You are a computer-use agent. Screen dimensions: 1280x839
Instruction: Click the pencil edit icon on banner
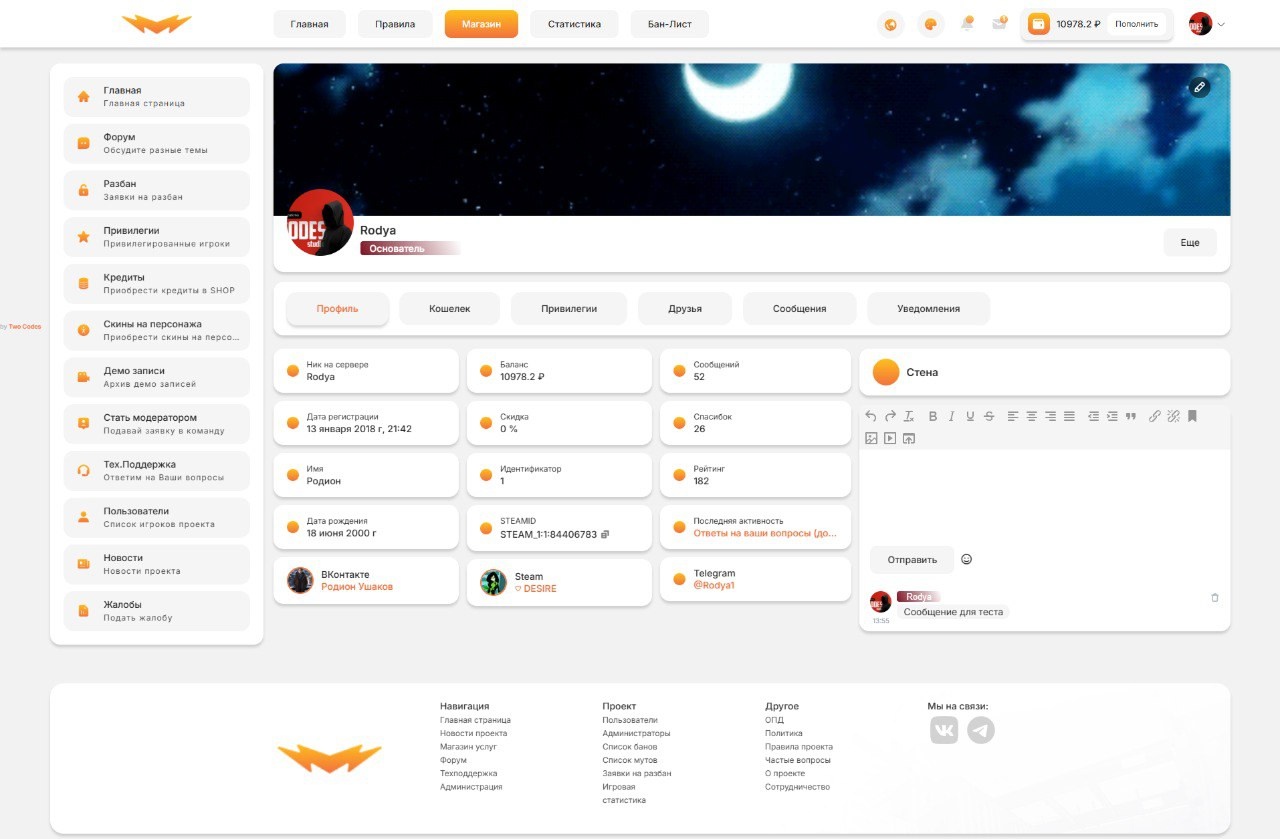click(1199, 87)
